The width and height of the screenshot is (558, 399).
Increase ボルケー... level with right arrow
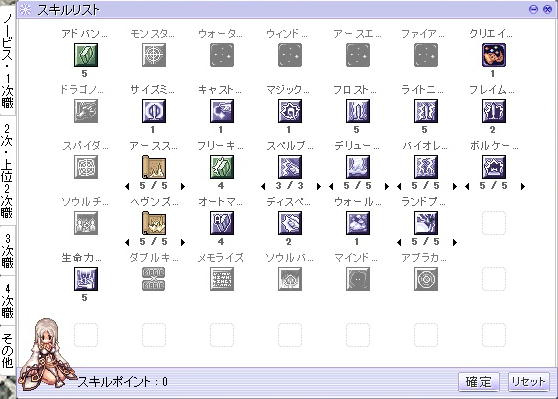523,186
